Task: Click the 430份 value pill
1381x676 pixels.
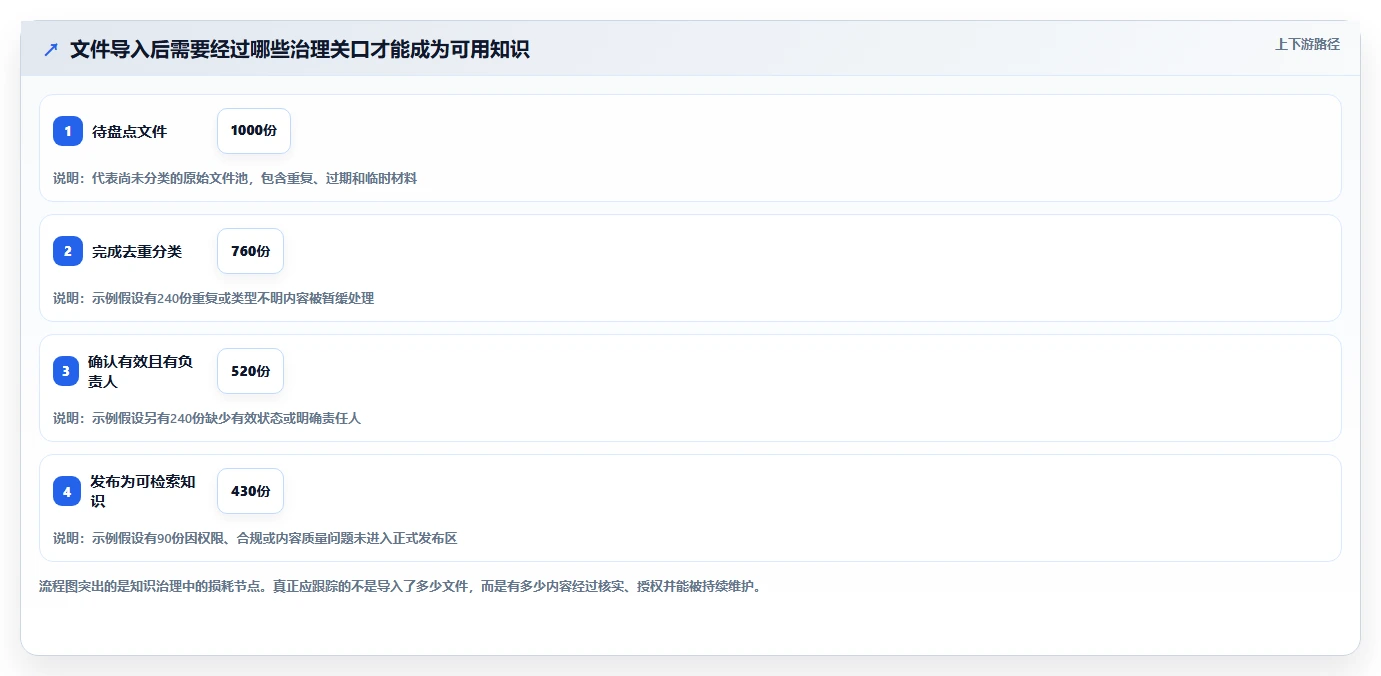Action: (x=250, y=491)
